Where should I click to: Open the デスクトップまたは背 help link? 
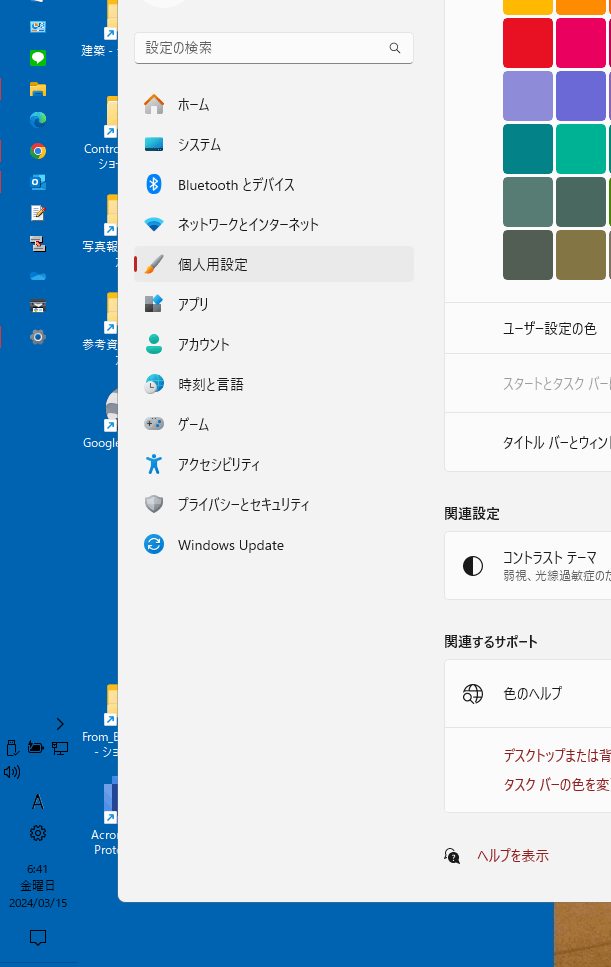[x=557, y=755]
